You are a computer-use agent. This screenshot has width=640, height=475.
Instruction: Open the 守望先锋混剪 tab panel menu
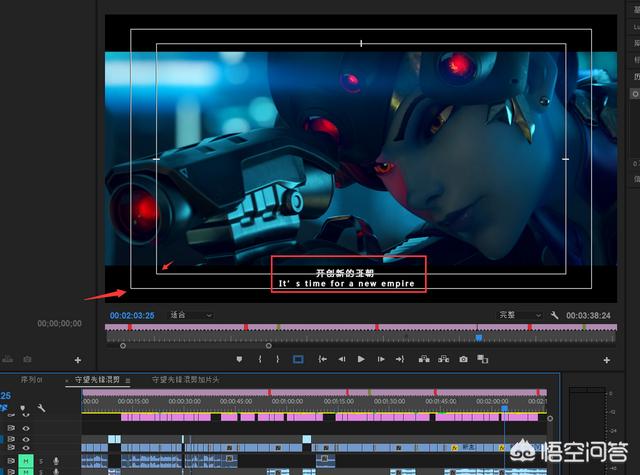point(128,380)
